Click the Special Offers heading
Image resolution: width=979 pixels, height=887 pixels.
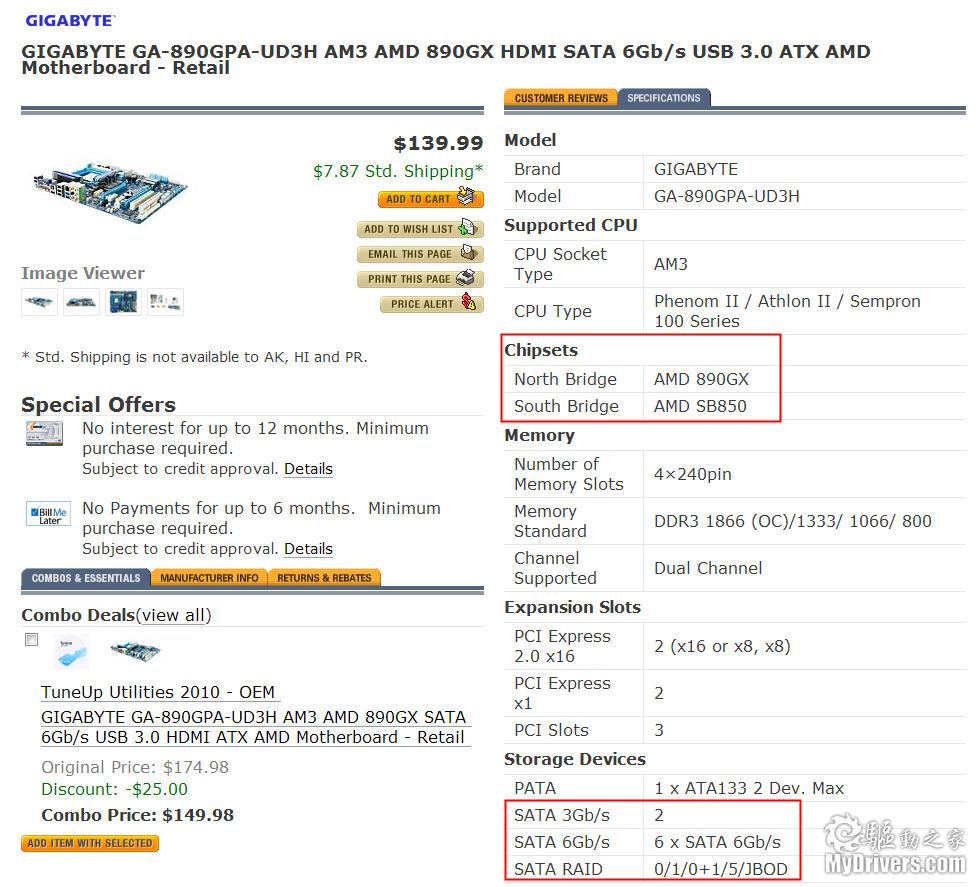click(x=99, y=404)
